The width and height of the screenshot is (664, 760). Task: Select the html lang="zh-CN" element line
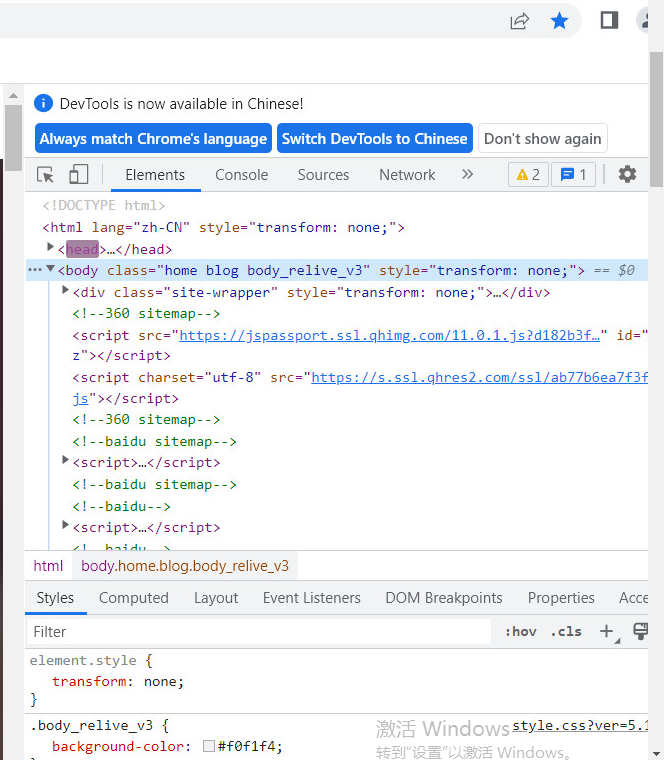click(x=223, y=227)
